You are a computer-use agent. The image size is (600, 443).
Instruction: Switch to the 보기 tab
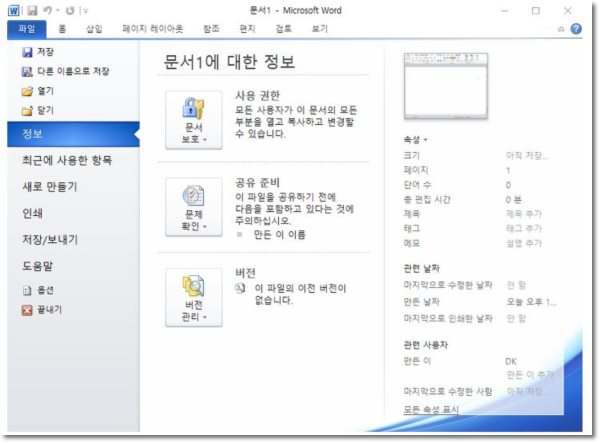[x=320, y=29]
